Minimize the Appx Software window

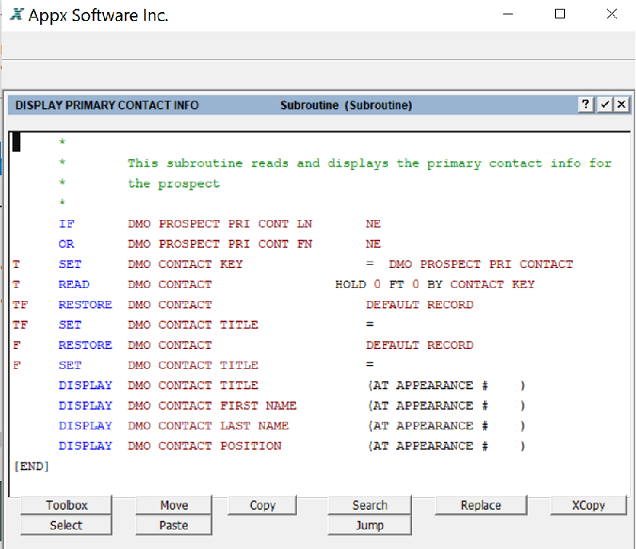(508, 14)
